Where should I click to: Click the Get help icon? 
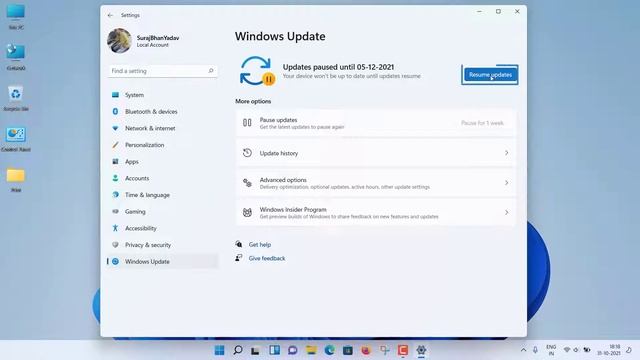tap(239, 244)
